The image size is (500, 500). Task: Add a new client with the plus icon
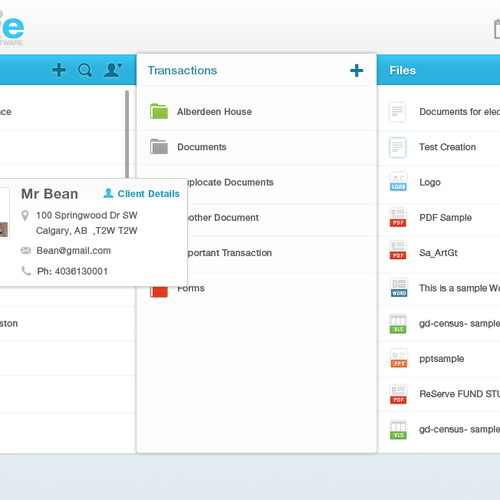59,70
